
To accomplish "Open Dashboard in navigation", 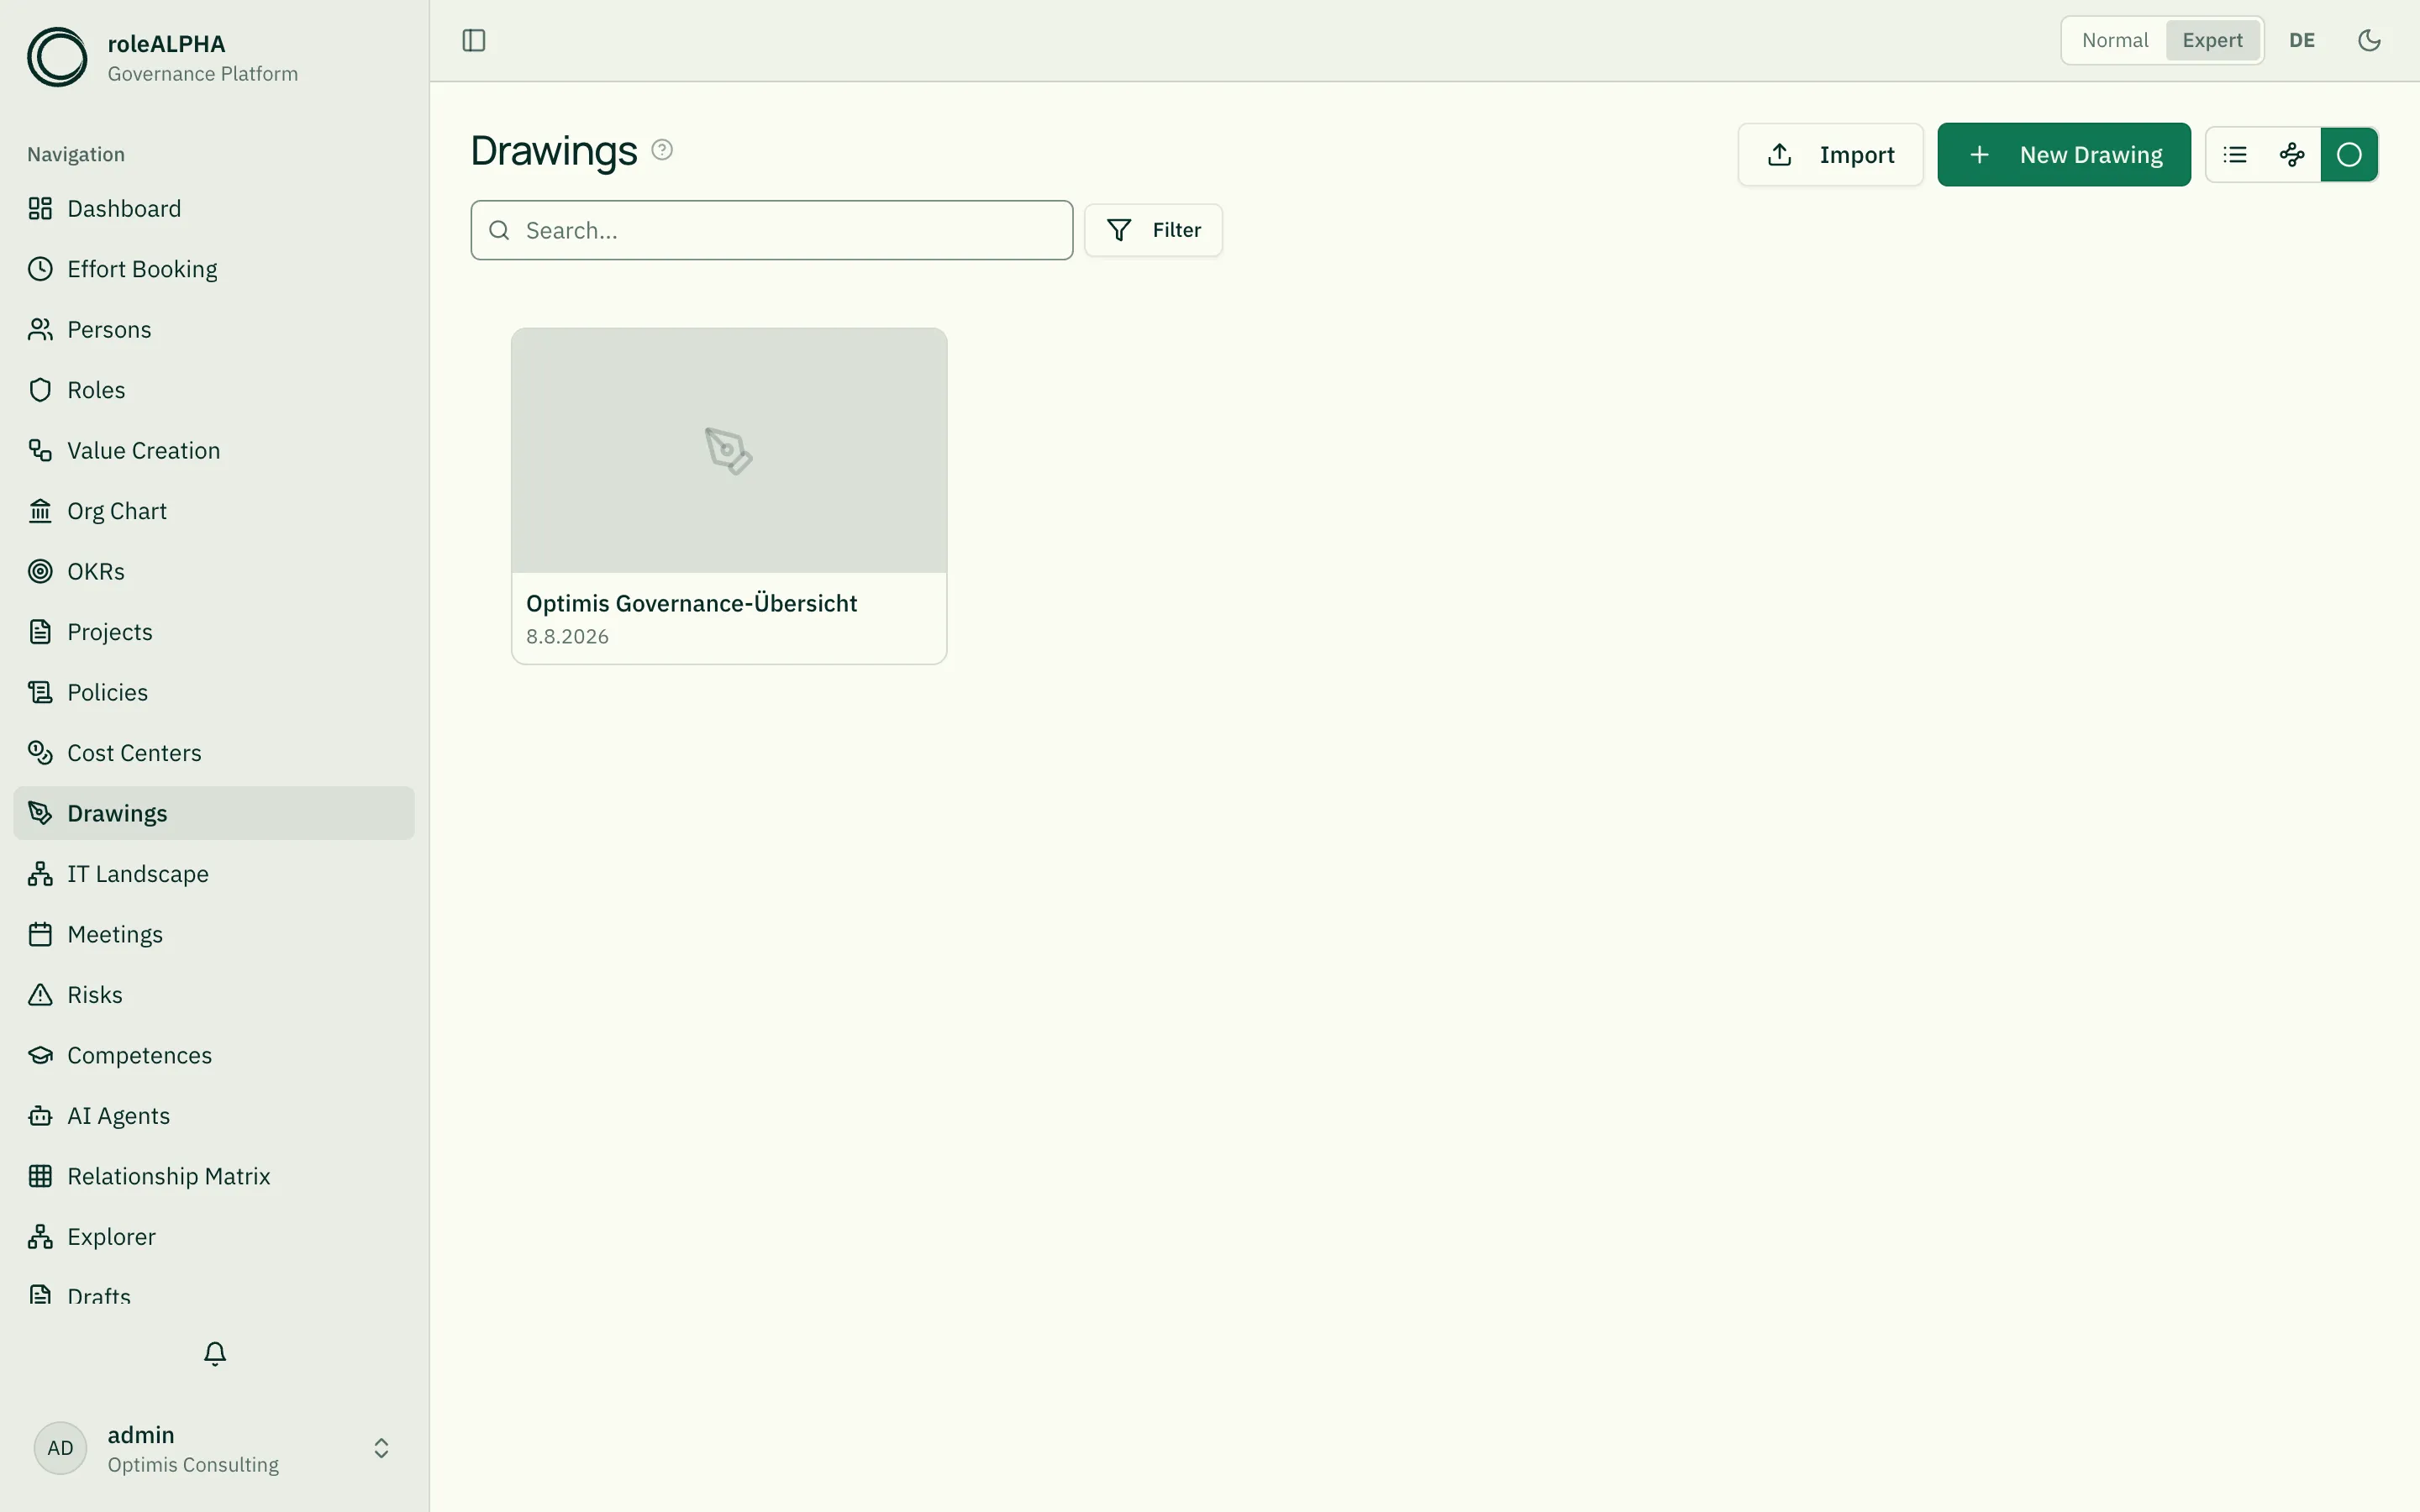I will [x=214, y=208].
